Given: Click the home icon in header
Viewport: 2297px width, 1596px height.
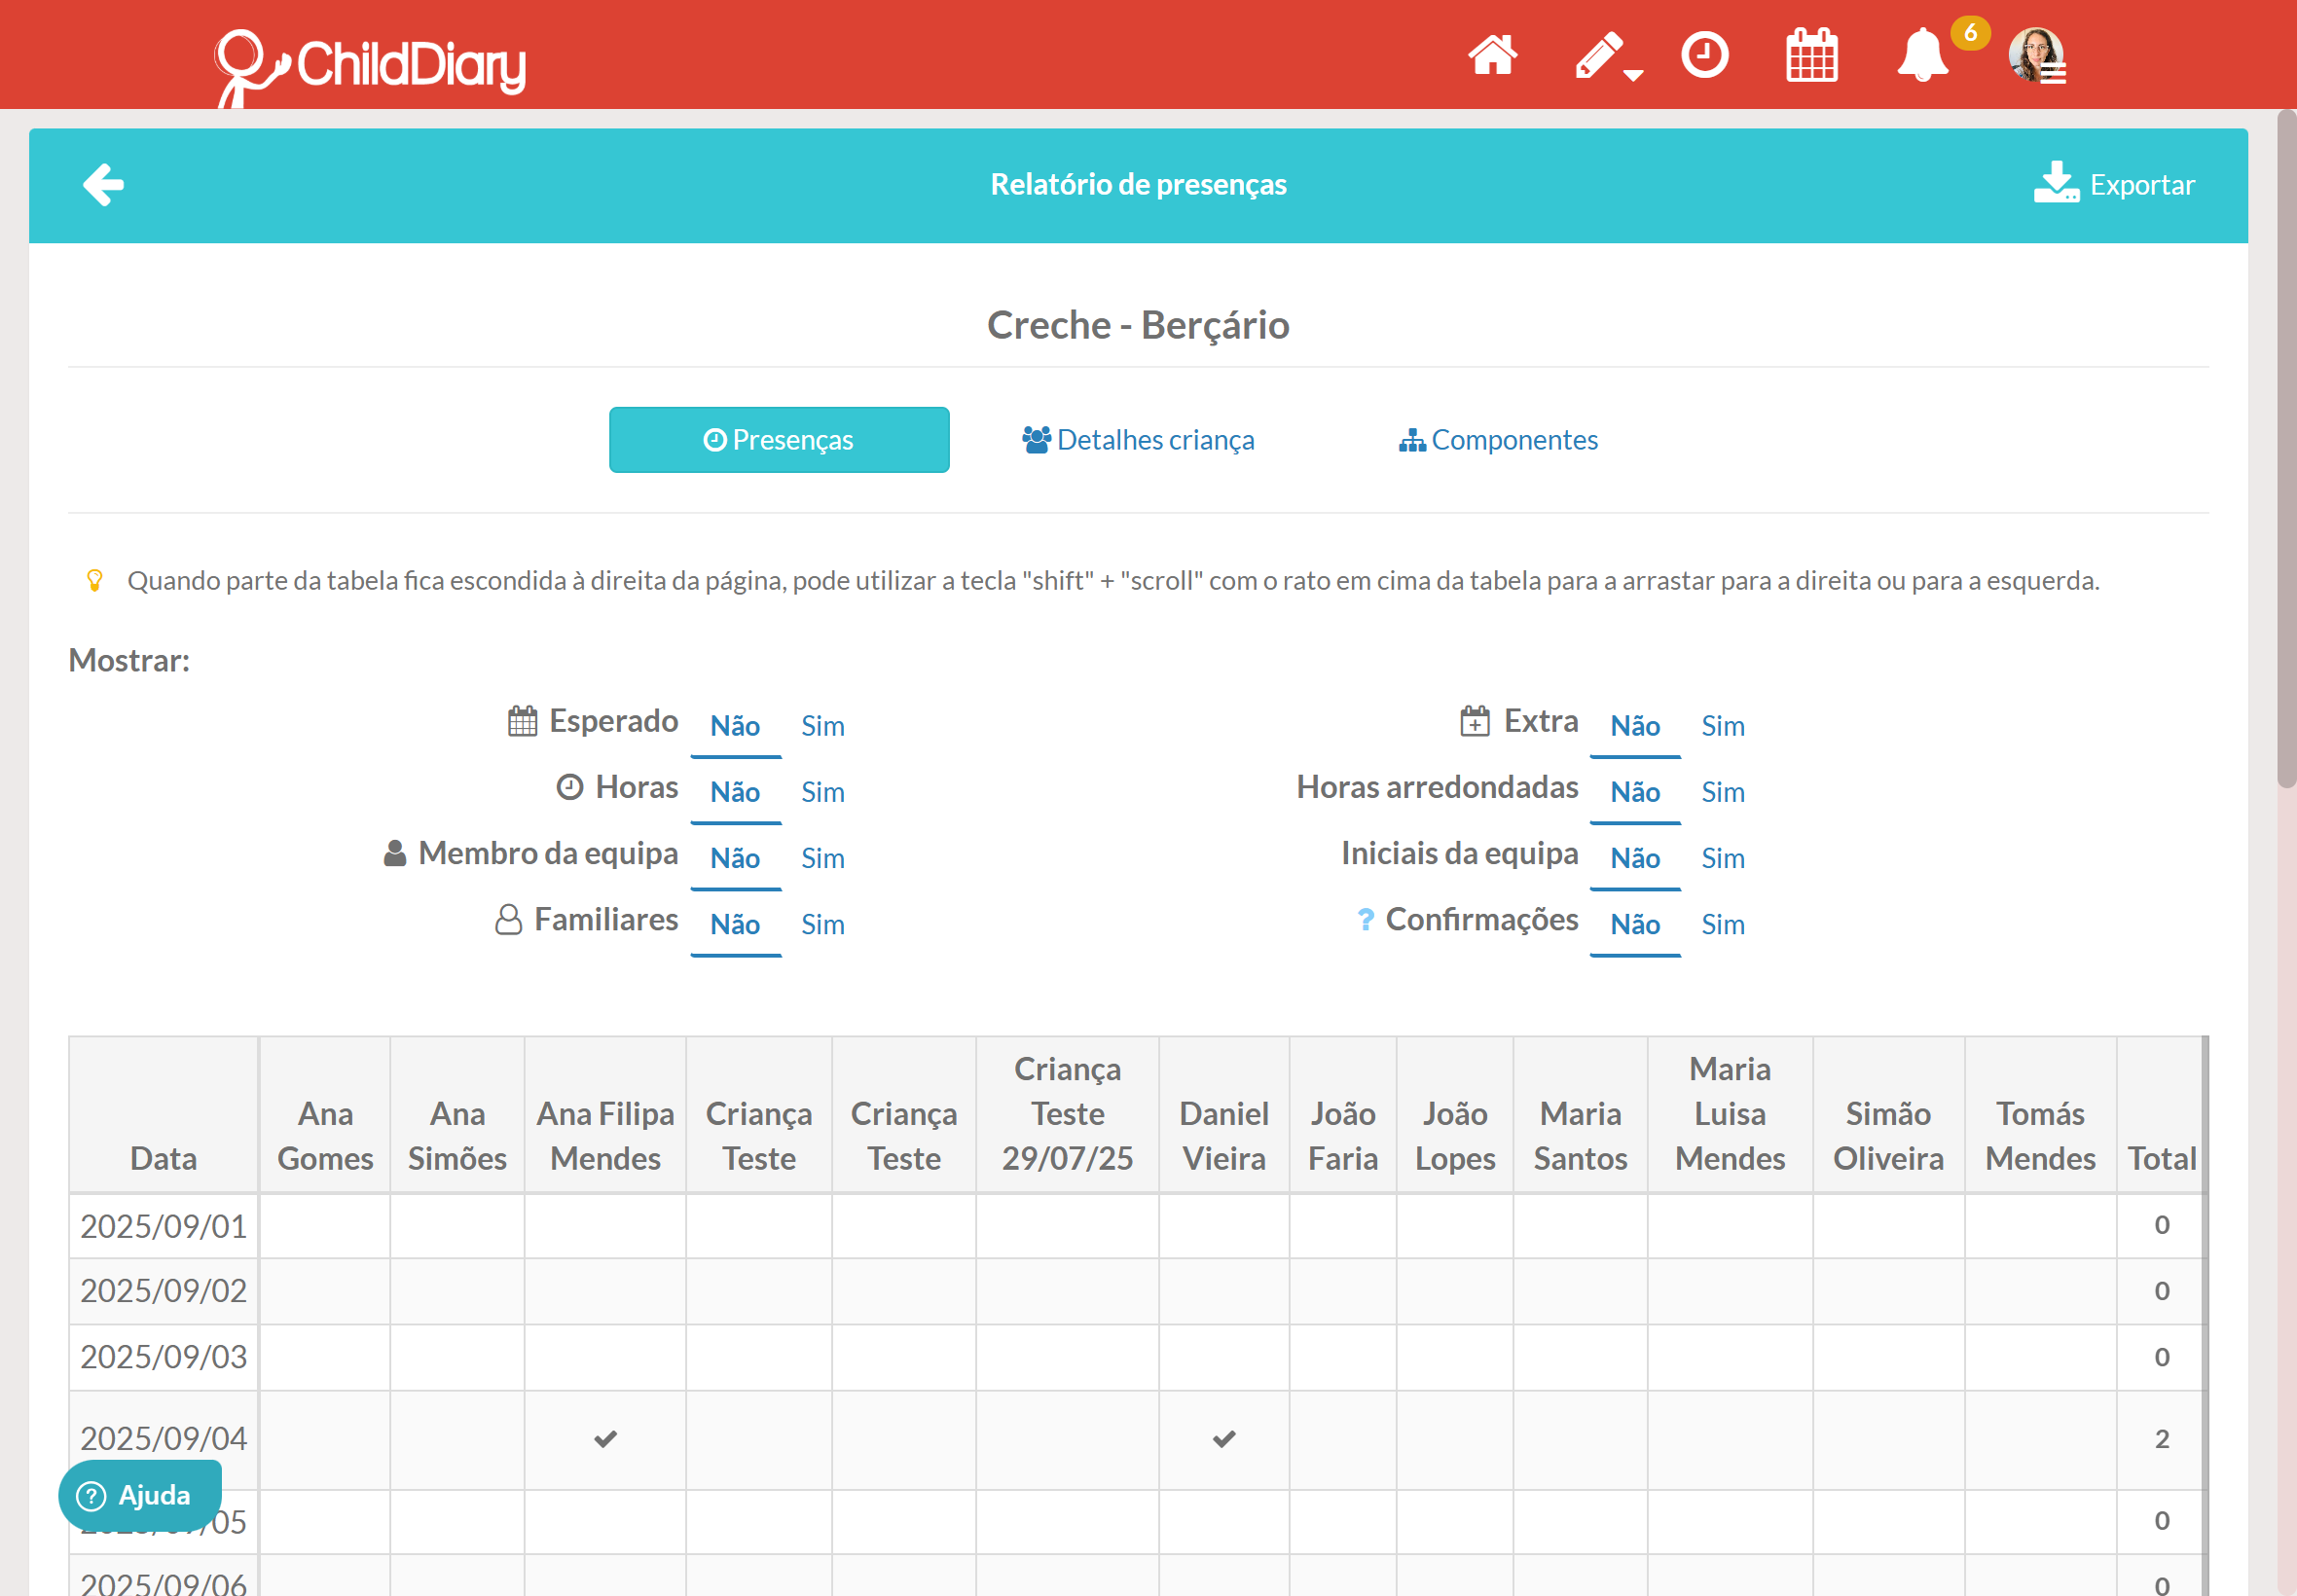Looking at the screenshot, I should (x=1492, y=56).
